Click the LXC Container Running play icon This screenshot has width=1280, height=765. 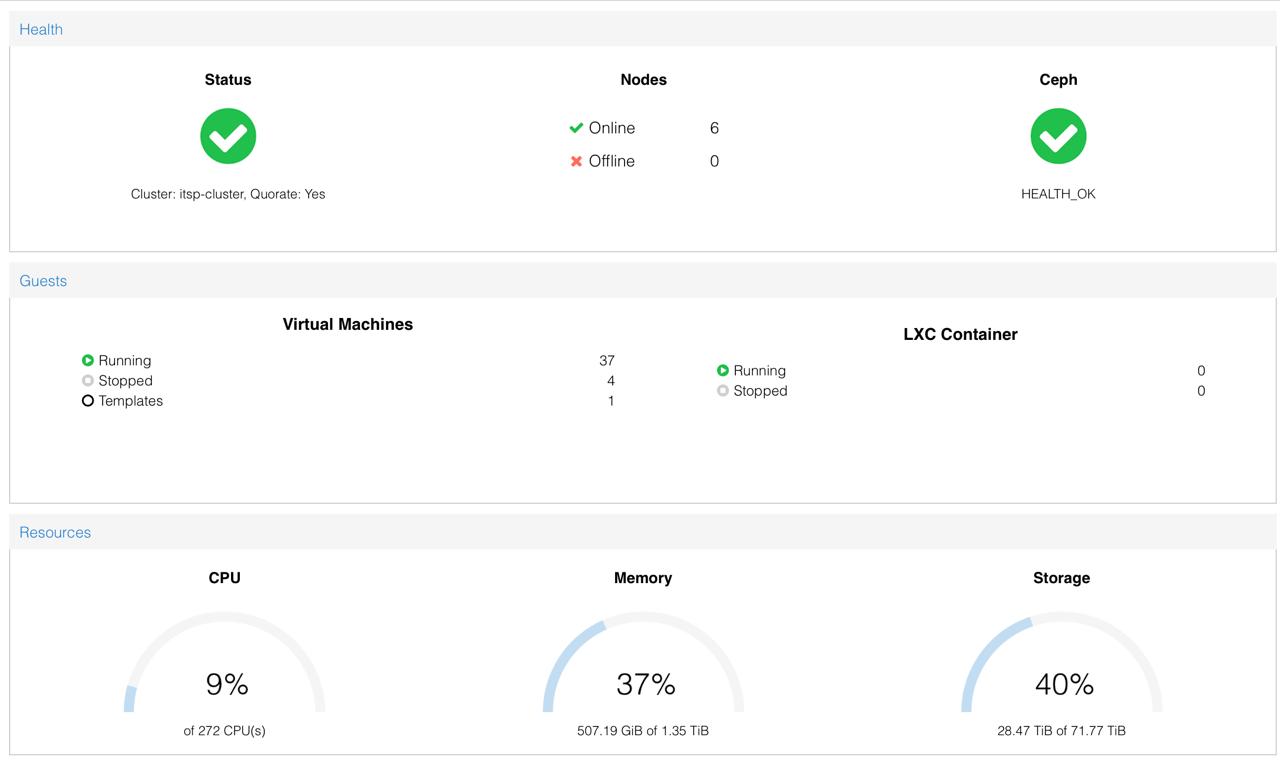tap(723, 370)
